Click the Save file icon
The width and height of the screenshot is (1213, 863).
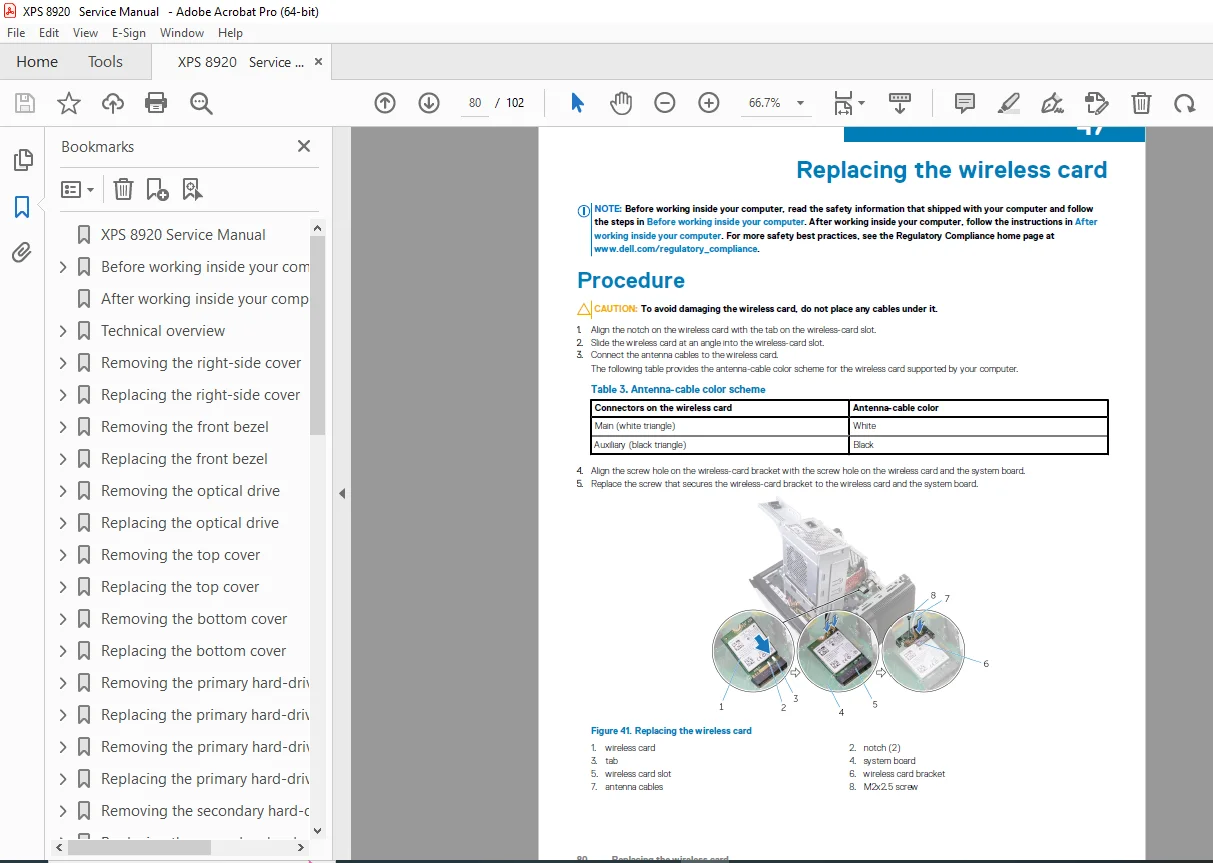[x=25, y=103]
